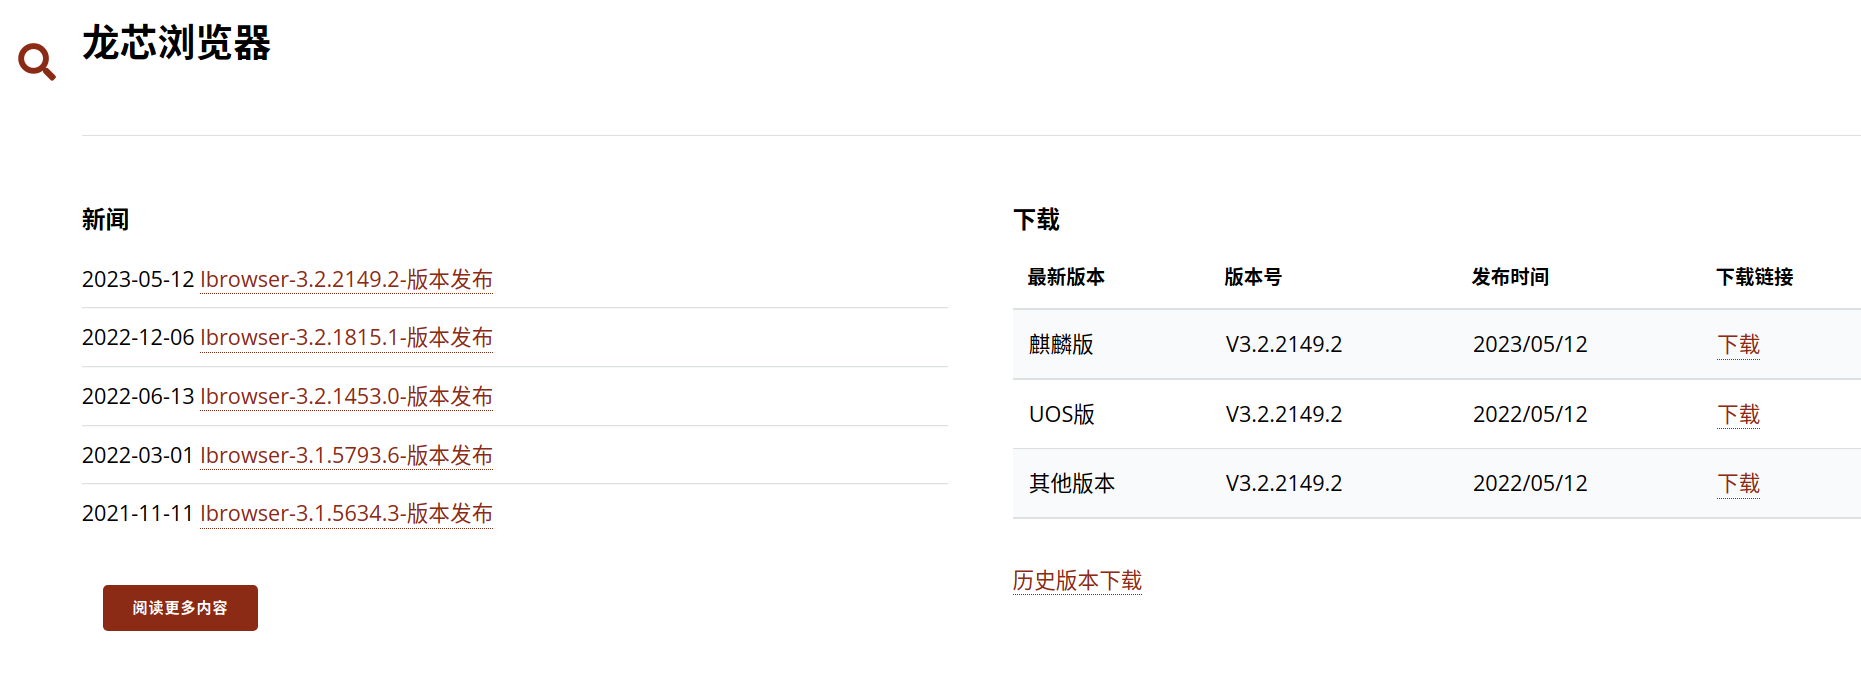1861x688 pixels.
Task: Download the UOS版 browser build
Action: (x=1738, y=414)
